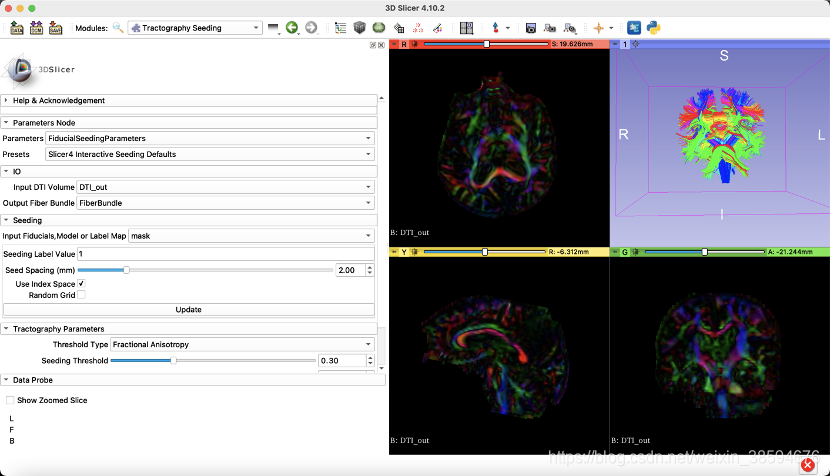Screen dimensions: 830x476
Task: Click the red error indicator button
Action: [807, 465]
